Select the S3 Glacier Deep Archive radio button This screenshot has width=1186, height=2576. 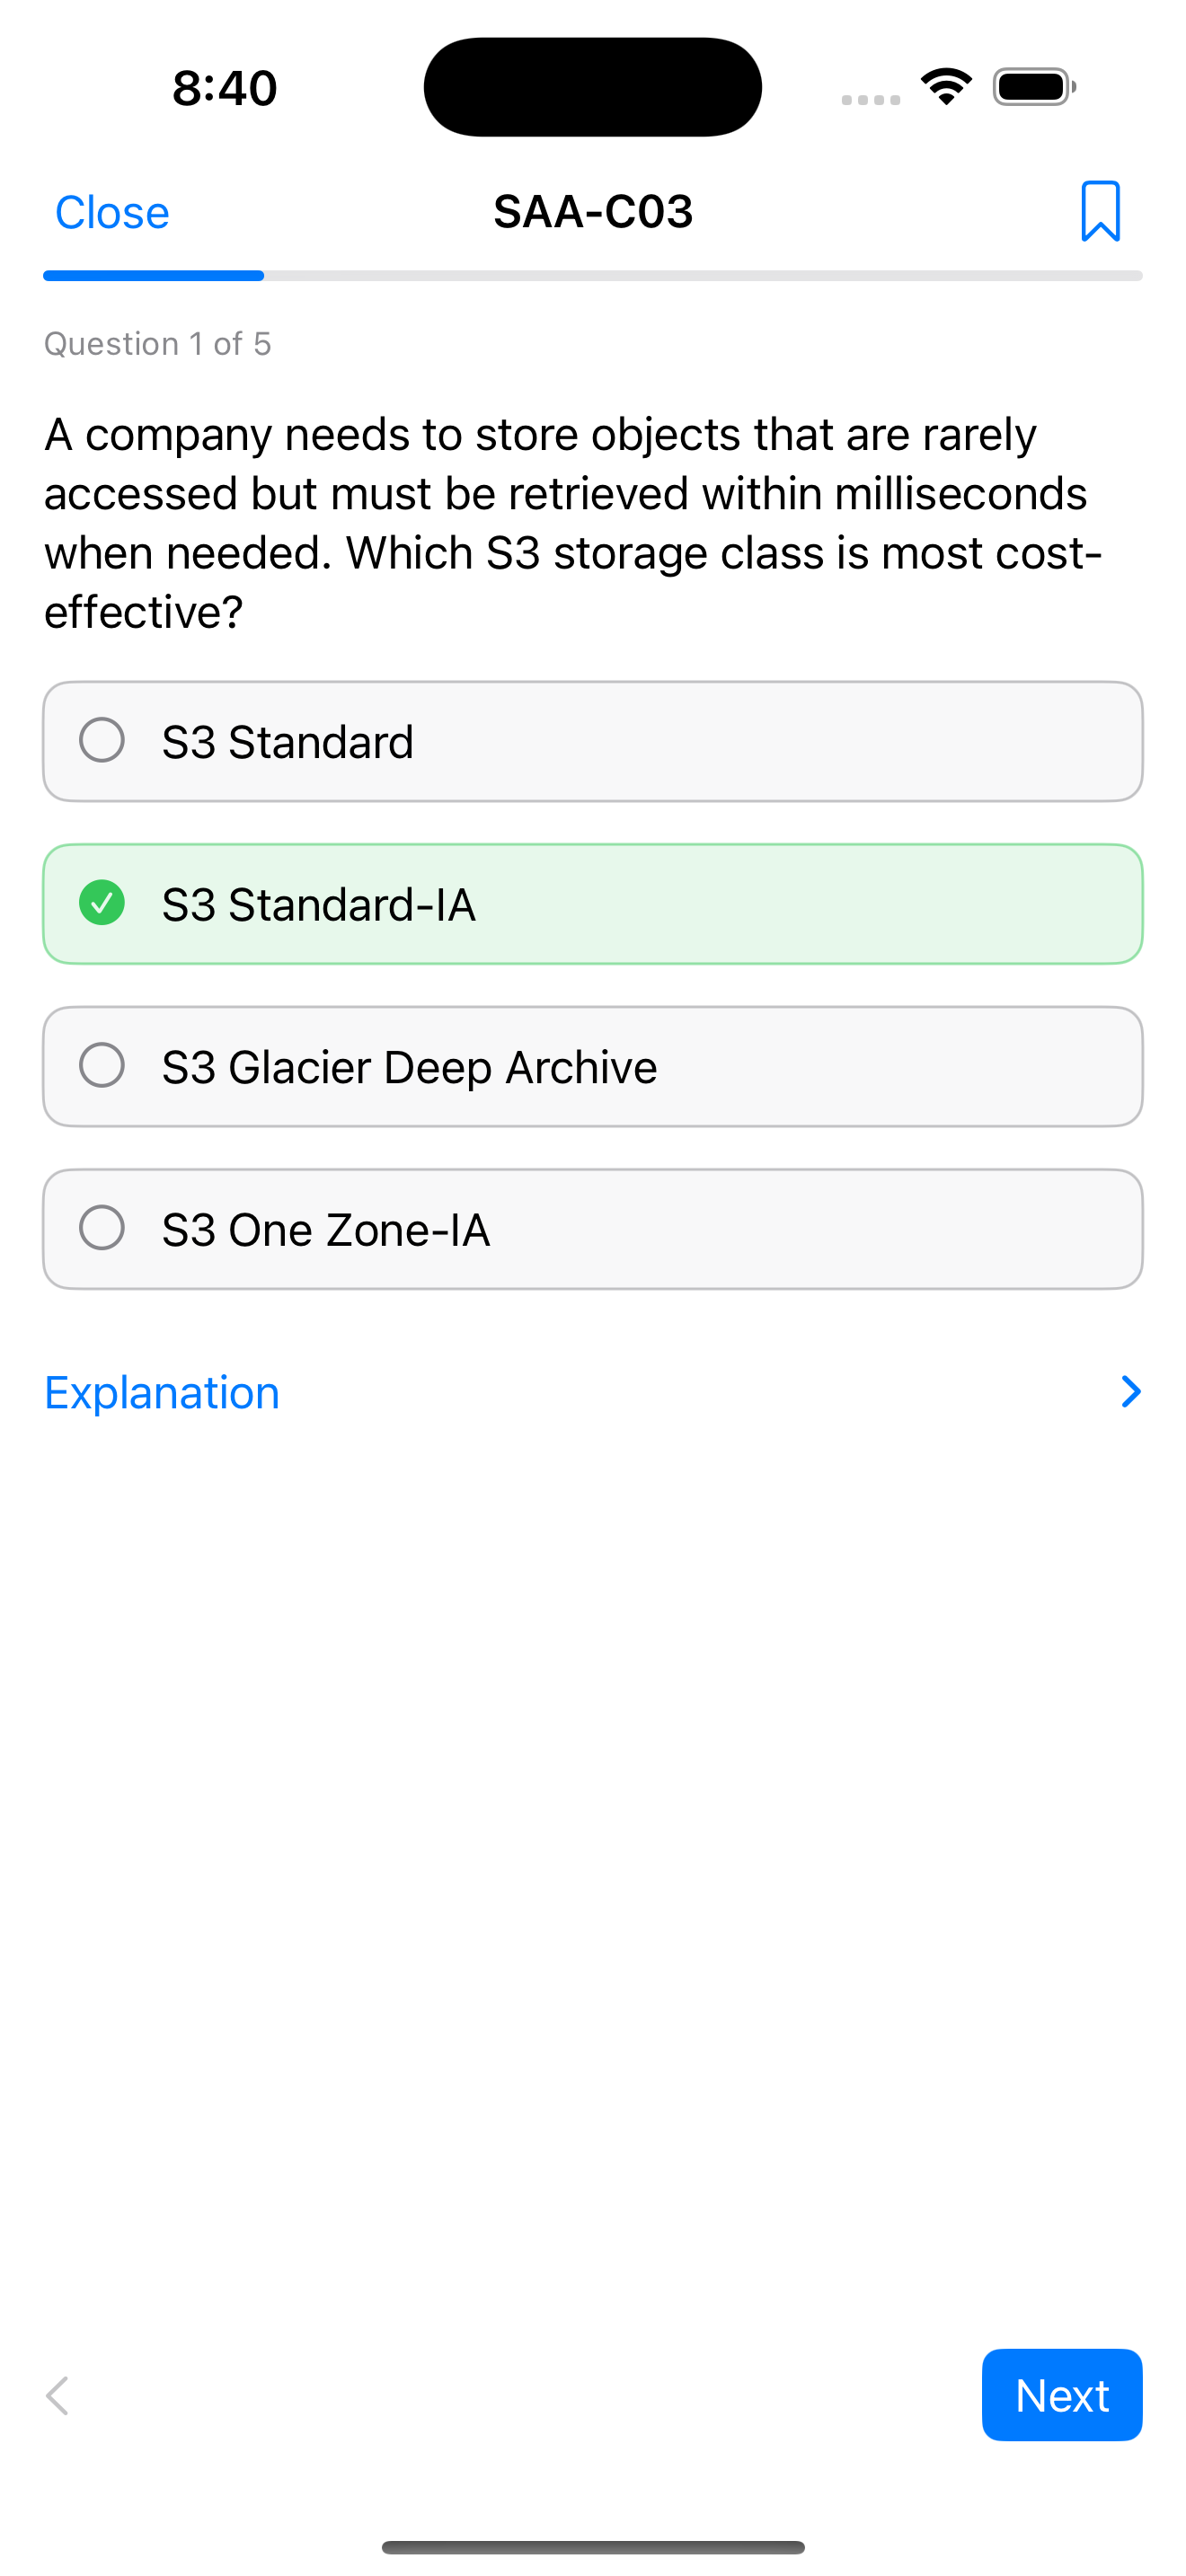(102, 1065)
